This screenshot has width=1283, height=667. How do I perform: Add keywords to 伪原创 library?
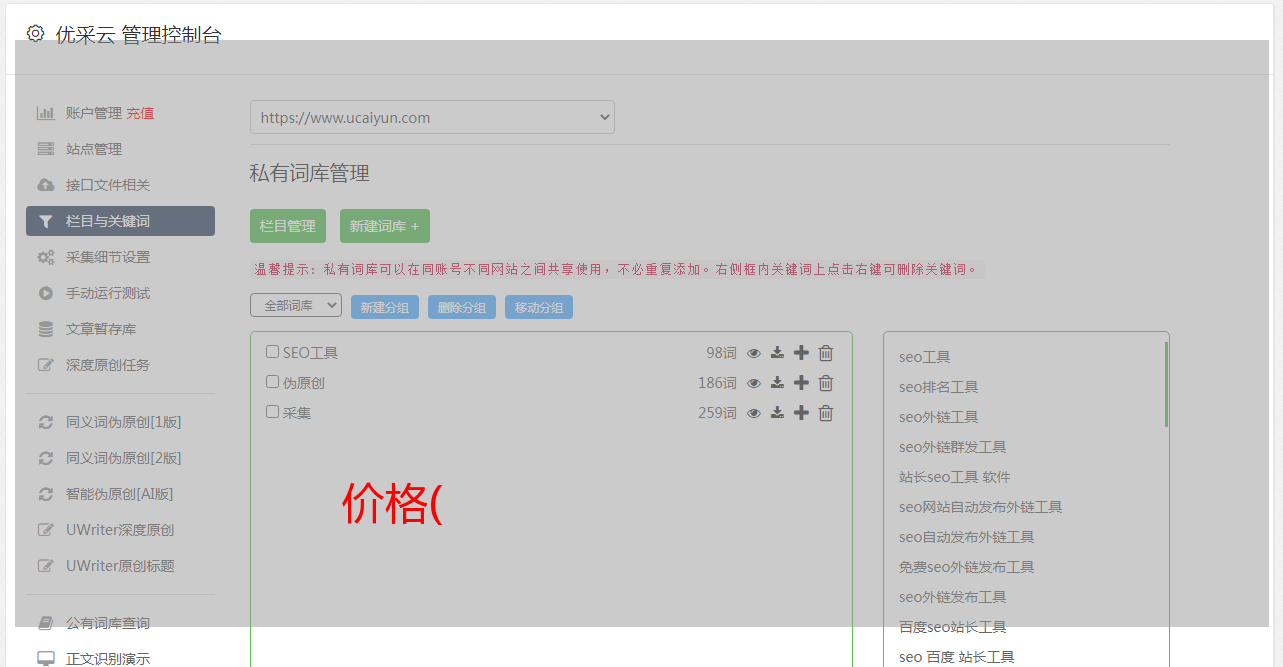[x=801, y=383]
